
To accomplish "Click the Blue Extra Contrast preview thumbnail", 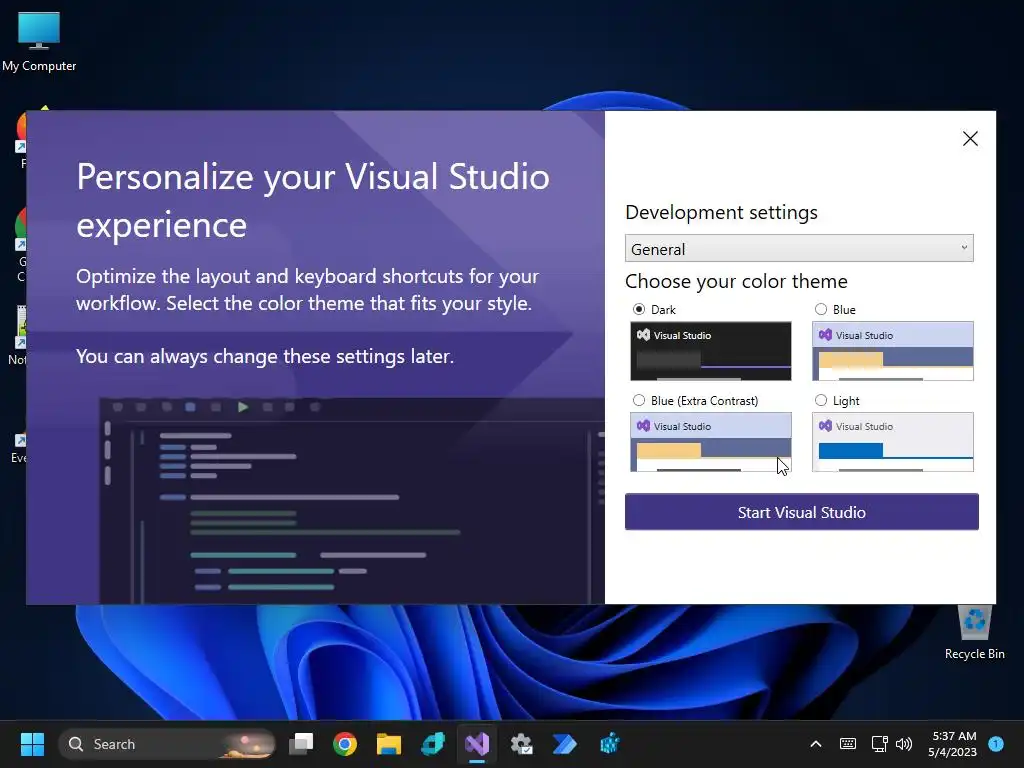I will (711, 441).
